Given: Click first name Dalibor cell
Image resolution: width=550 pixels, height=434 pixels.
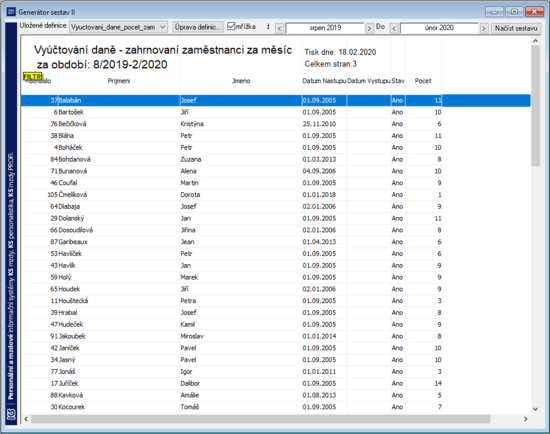Looking at the screenshot, I should pos(241,383).
